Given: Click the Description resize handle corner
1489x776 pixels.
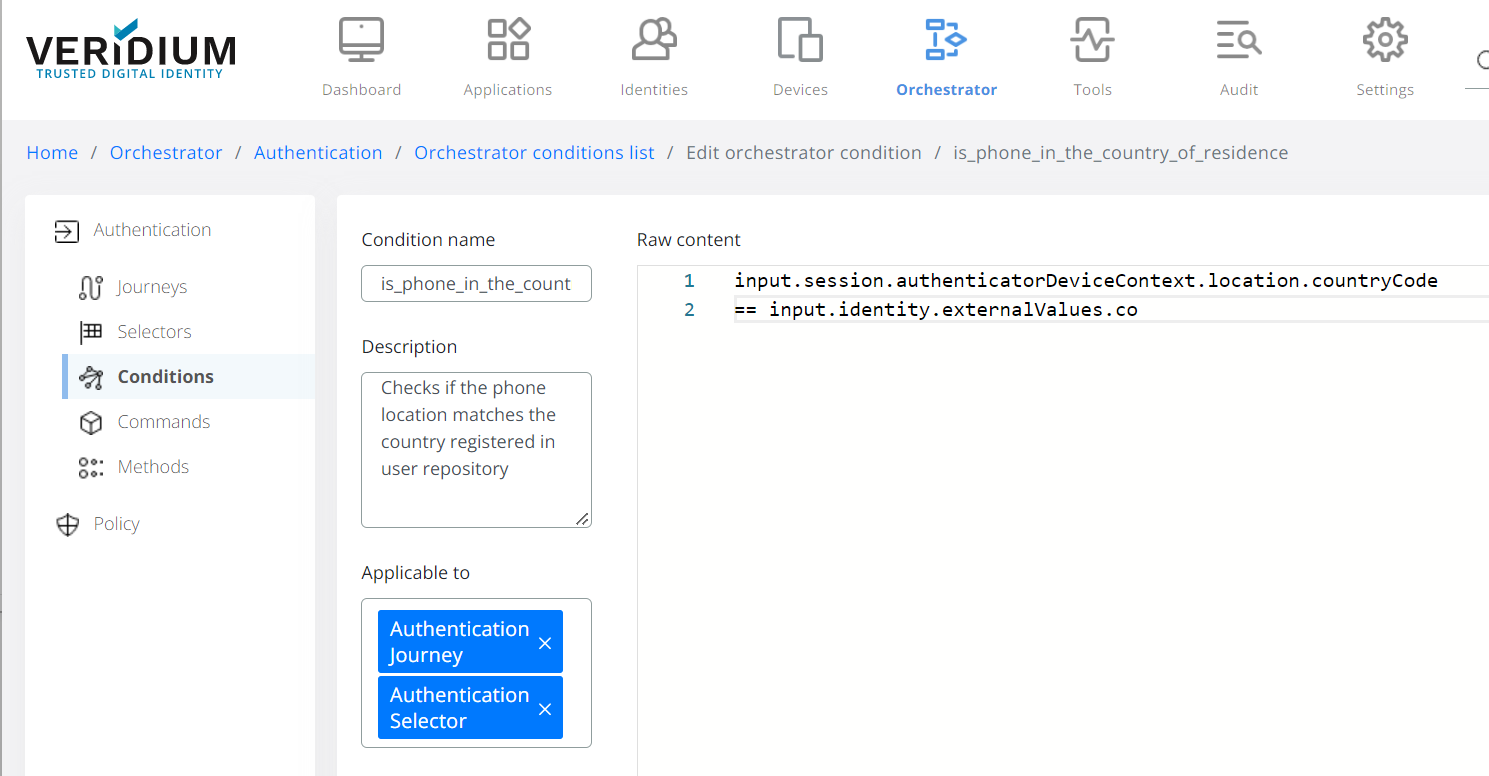Looking at the screenshot, I should (583, 519).
